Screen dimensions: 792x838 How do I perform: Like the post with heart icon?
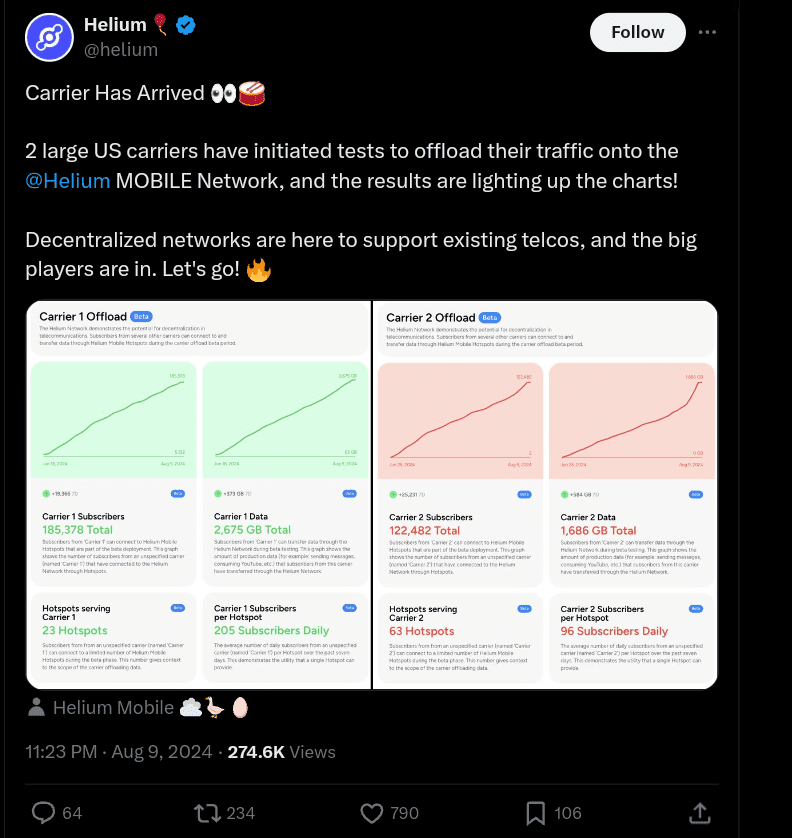coord(372,812)
